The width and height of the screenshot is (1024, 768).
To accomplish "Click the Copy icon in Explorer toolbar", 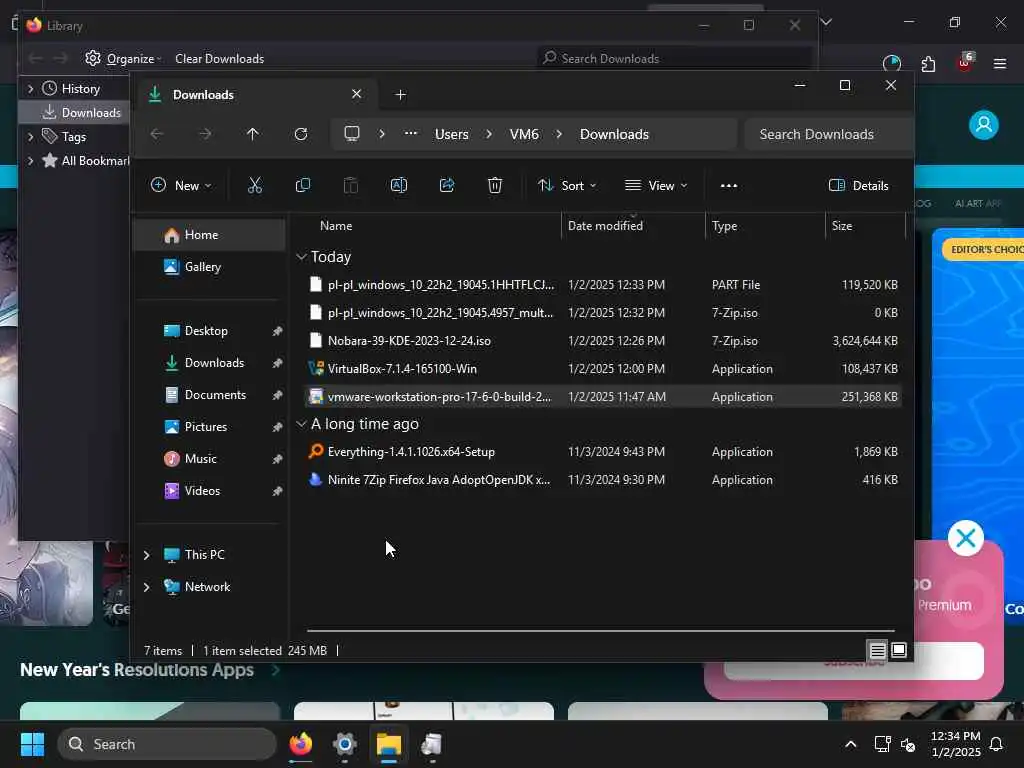I will (302, 185).
